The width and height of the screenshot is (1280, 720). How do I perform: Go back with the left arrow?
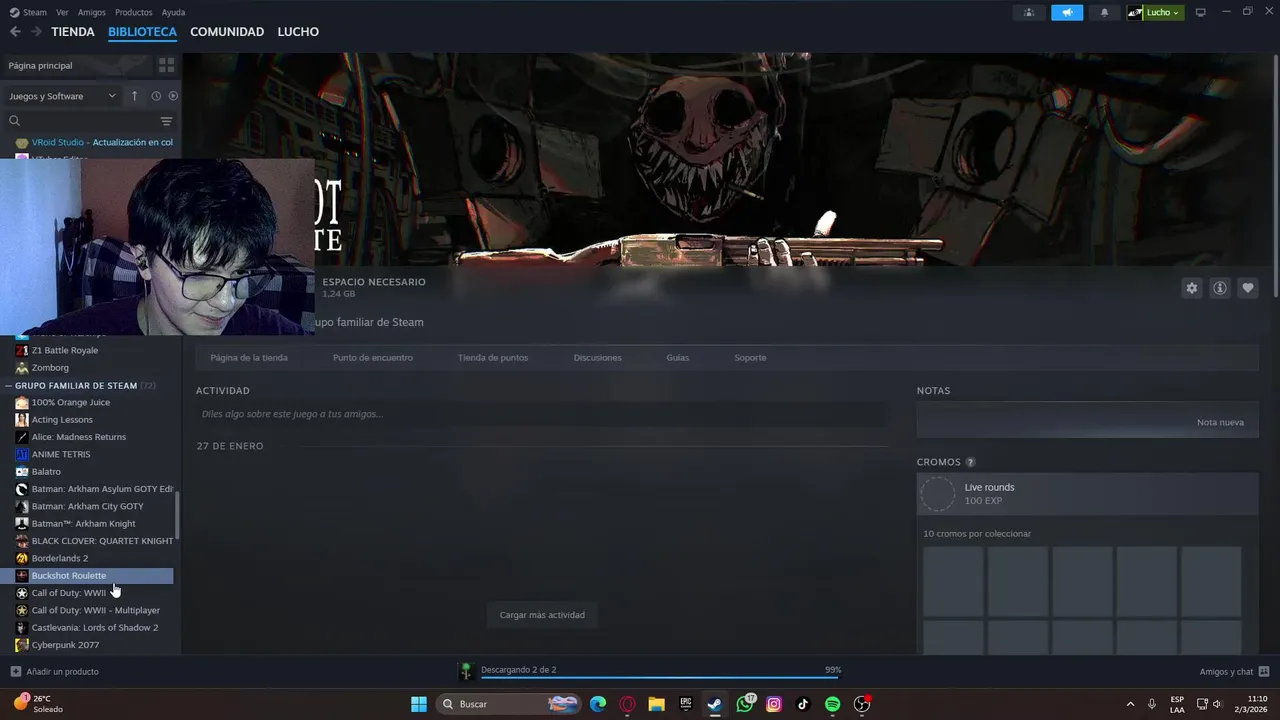tap(15, 32)
